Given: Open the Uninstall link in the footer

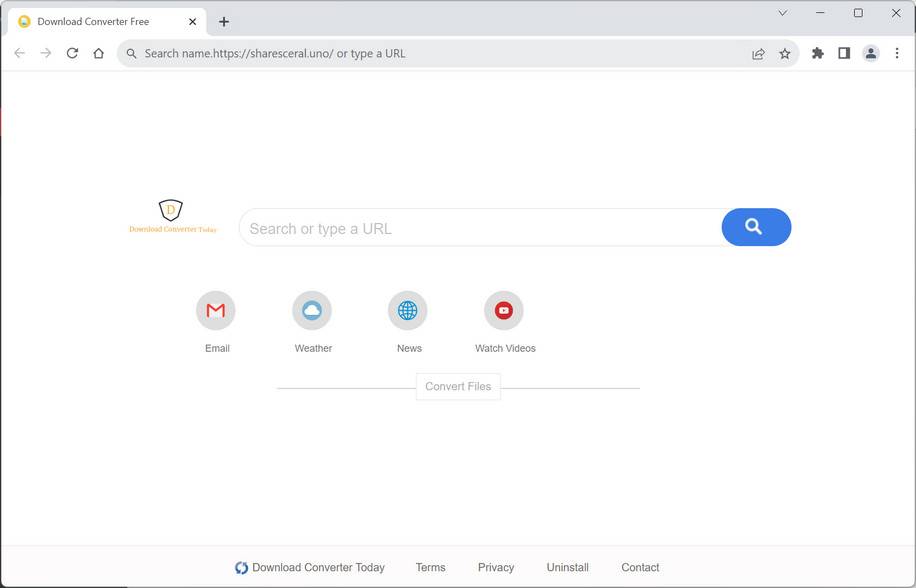Looking at the screenshot, I should 567,567.
